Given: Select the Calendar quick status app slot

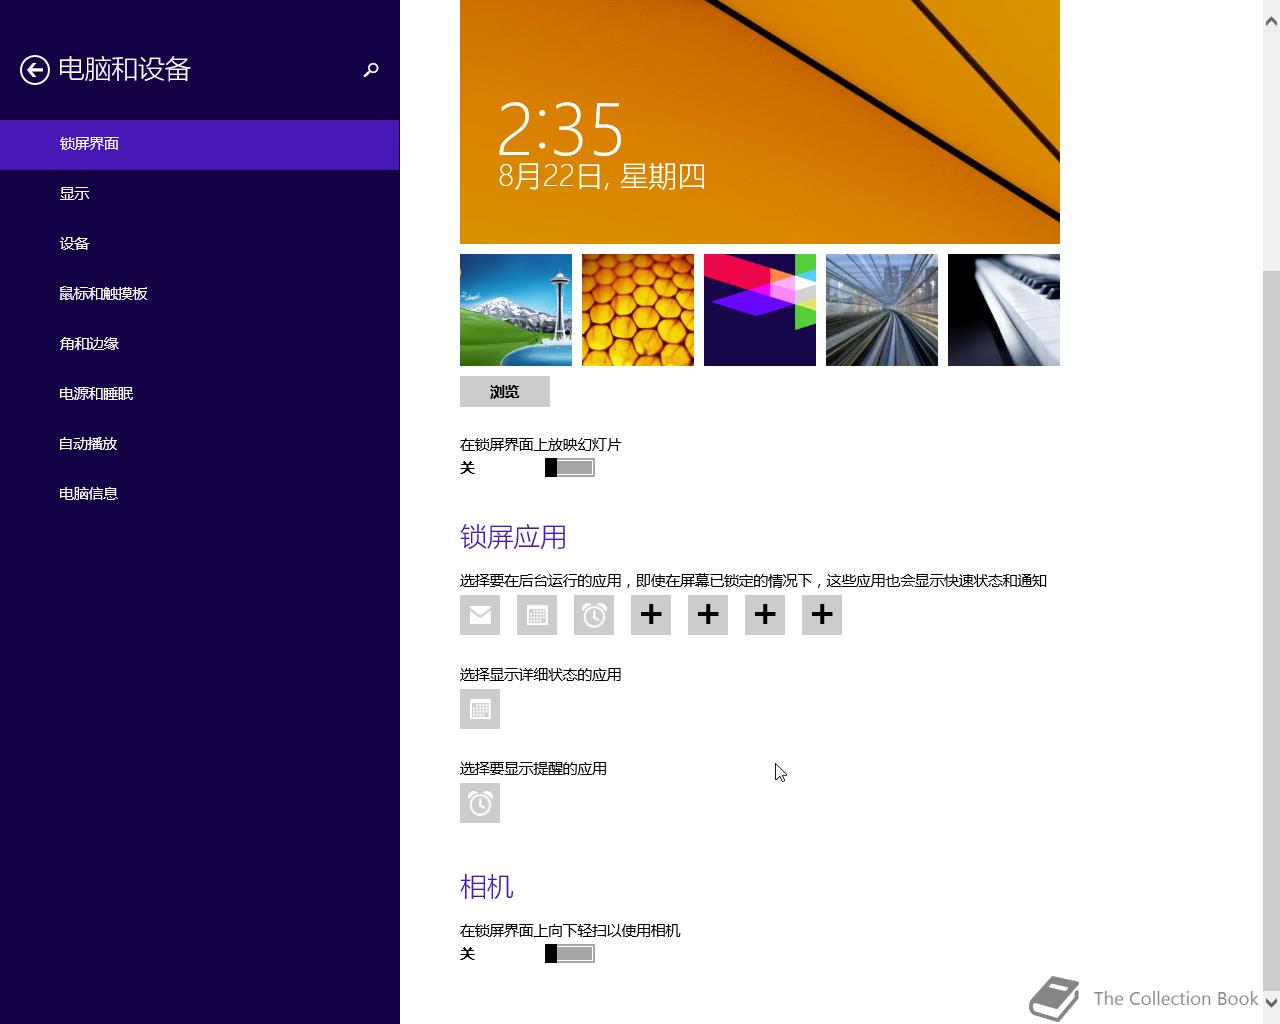Looking at the screenshot, I should click(537, 615).
